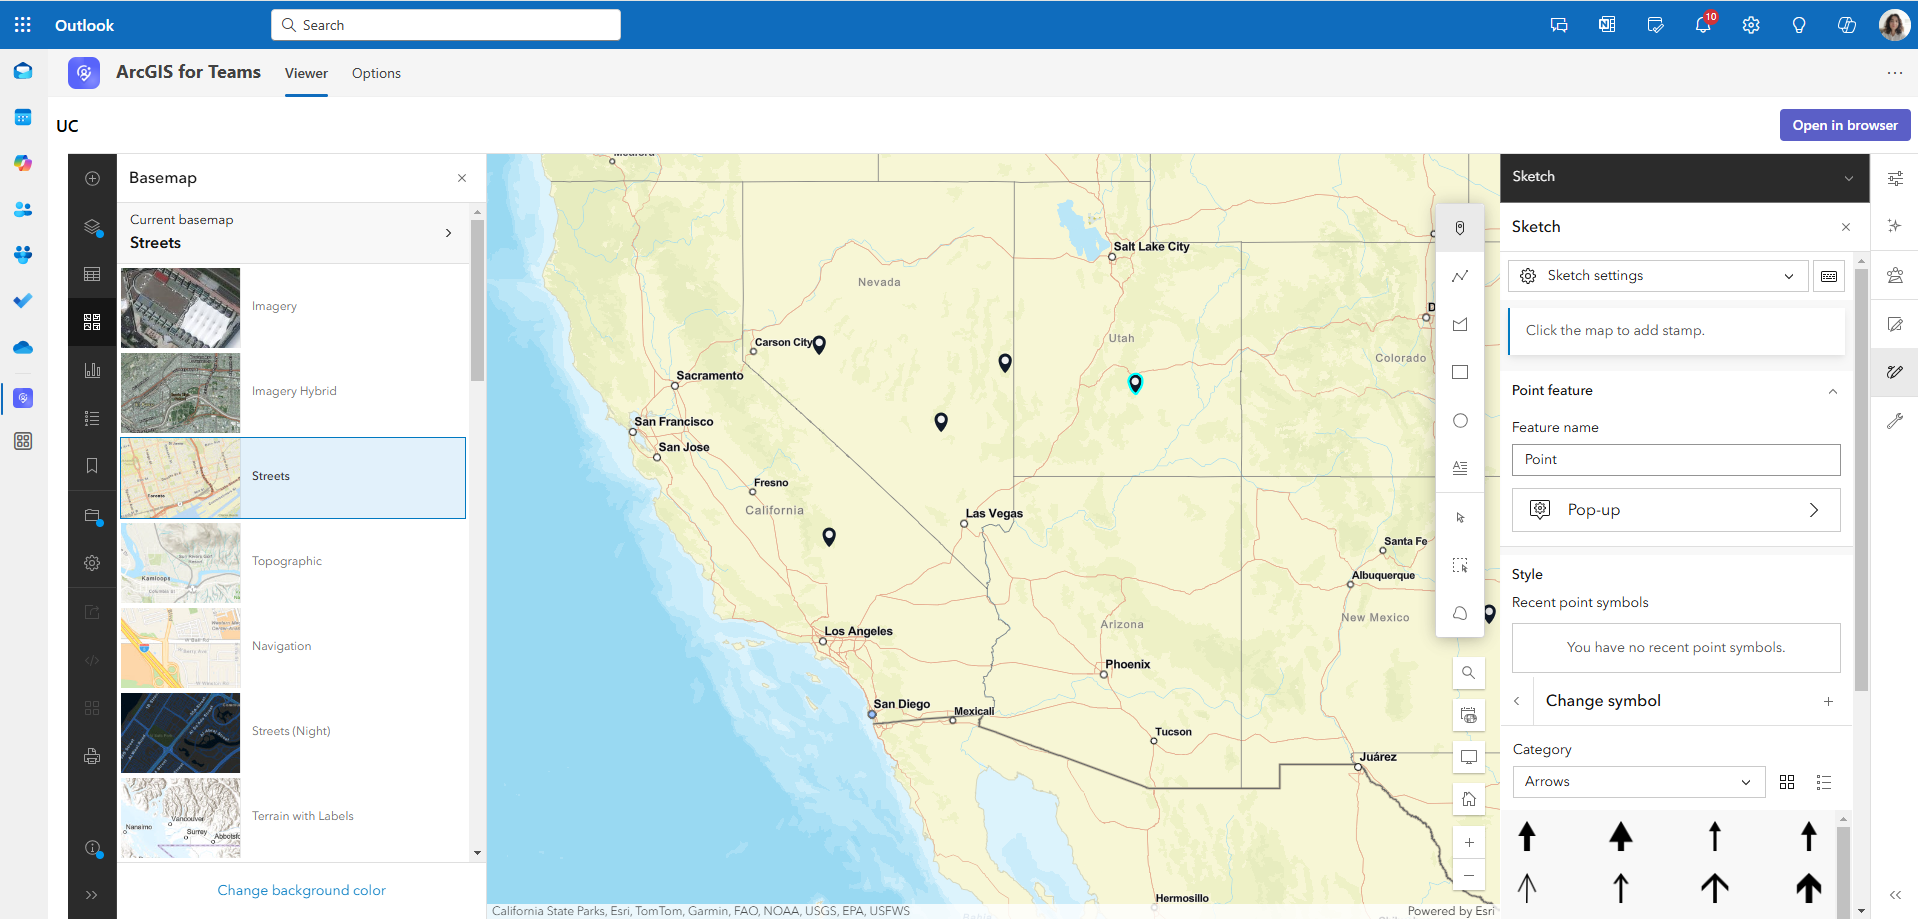This screenshot has width=1918, height=919.
Task: Open the ArcGIS for Teams more options menu
Action: [x=1895, y=73]
